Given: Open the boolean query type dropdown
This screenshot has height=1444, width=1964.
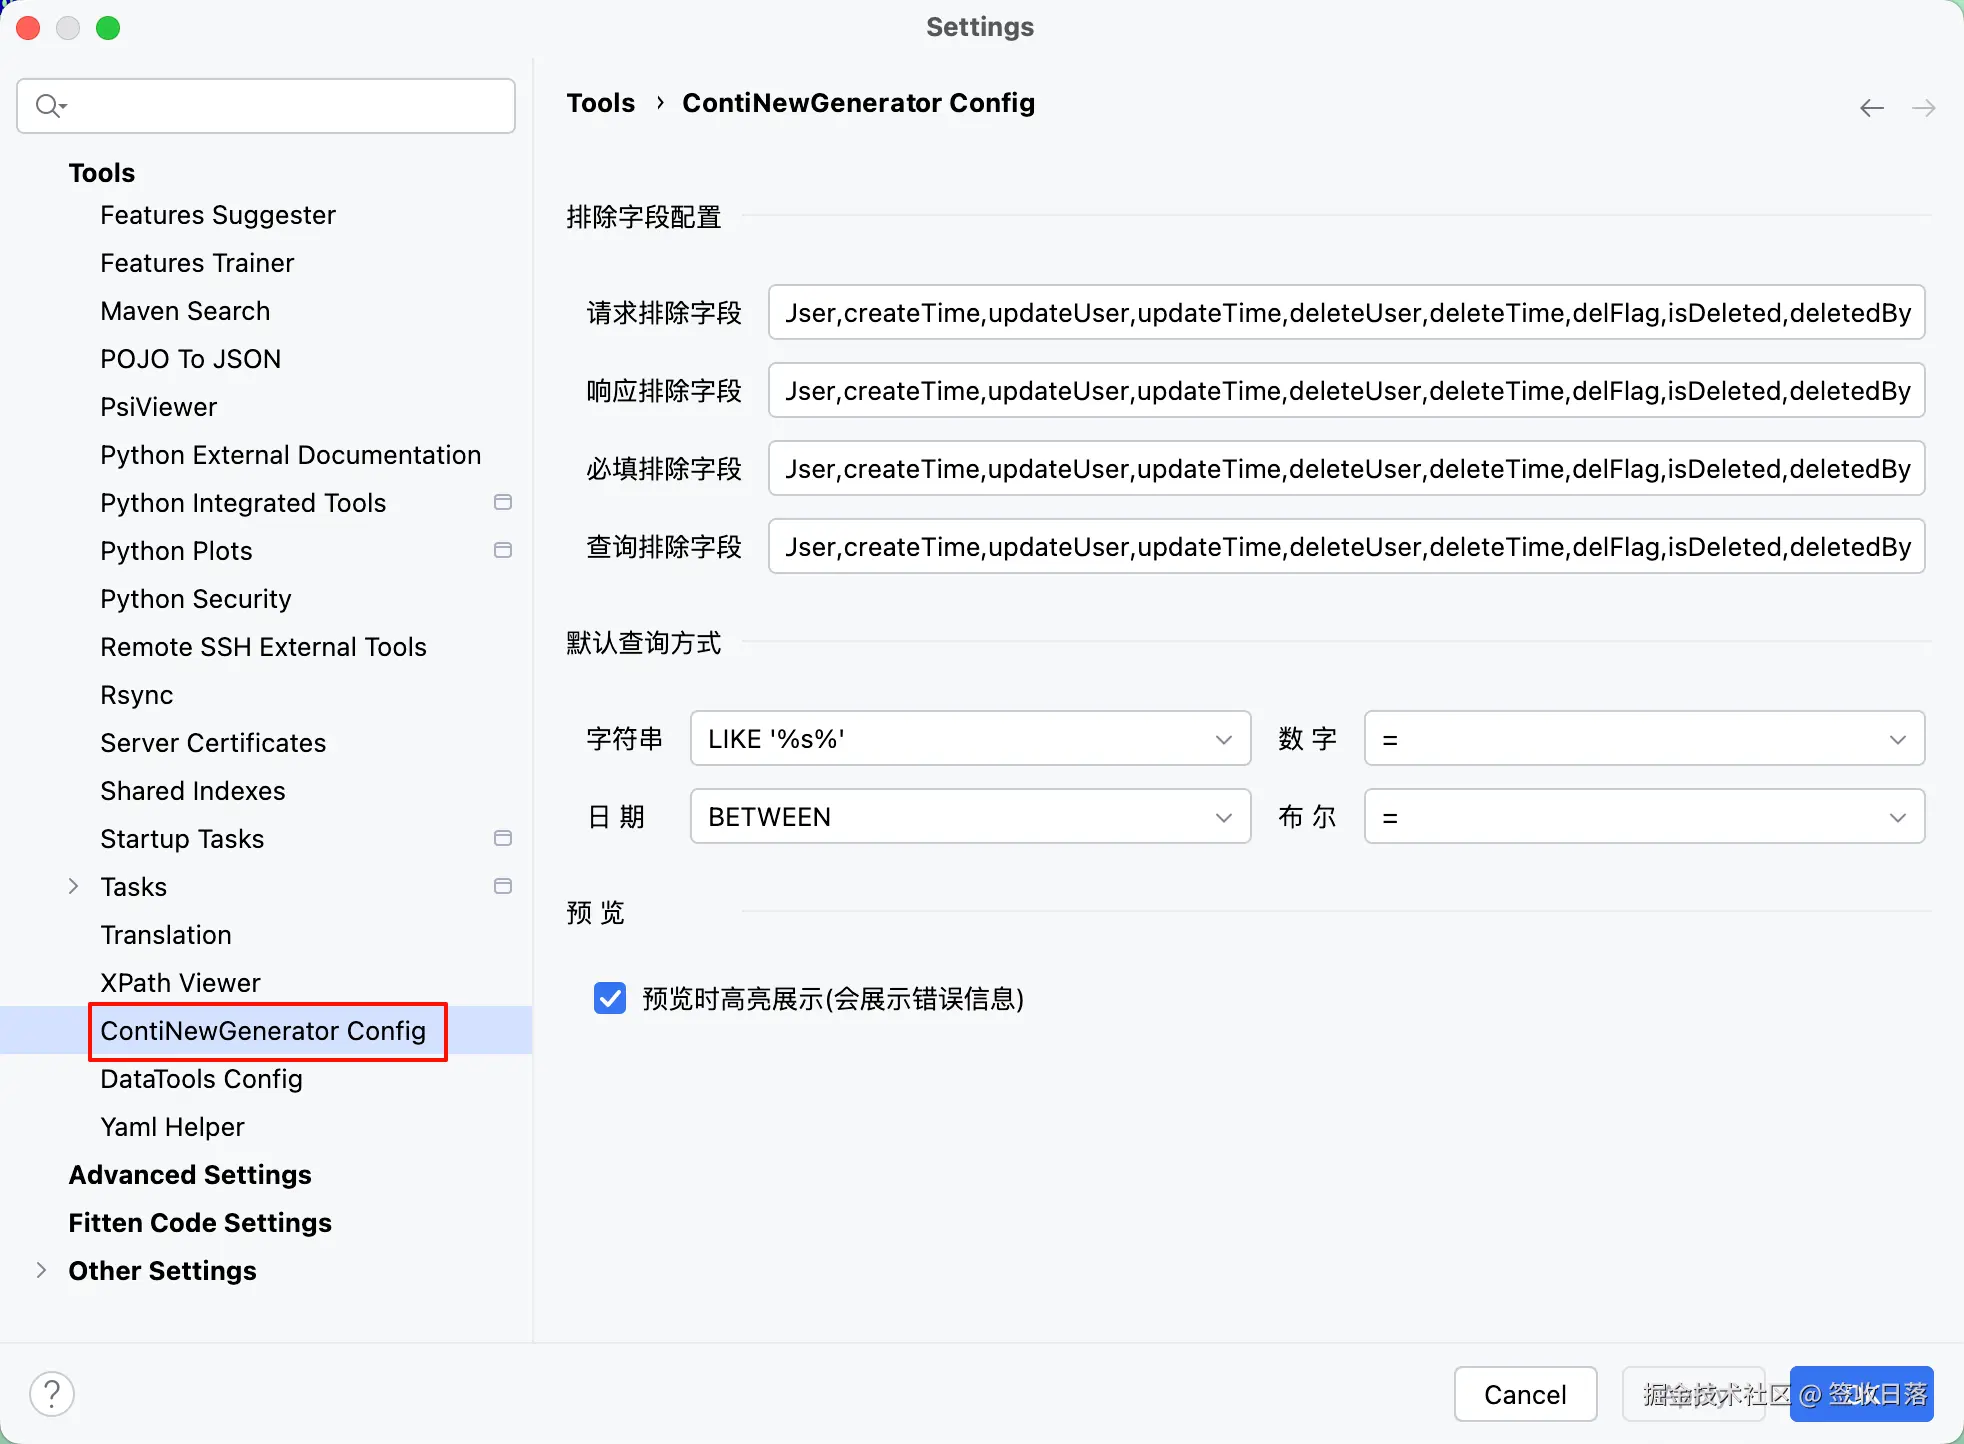Looking at the screenshot, I should coord(1644,817).
